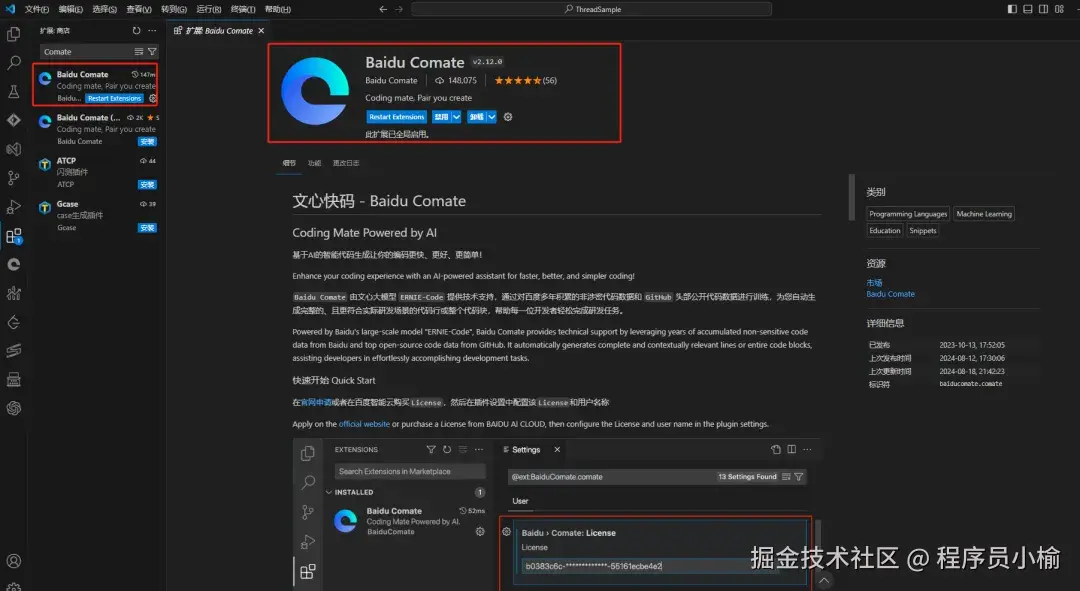This screenshot has width=1080, height=591.
Task: Open the 终端(T) menu
Action: 242,9
